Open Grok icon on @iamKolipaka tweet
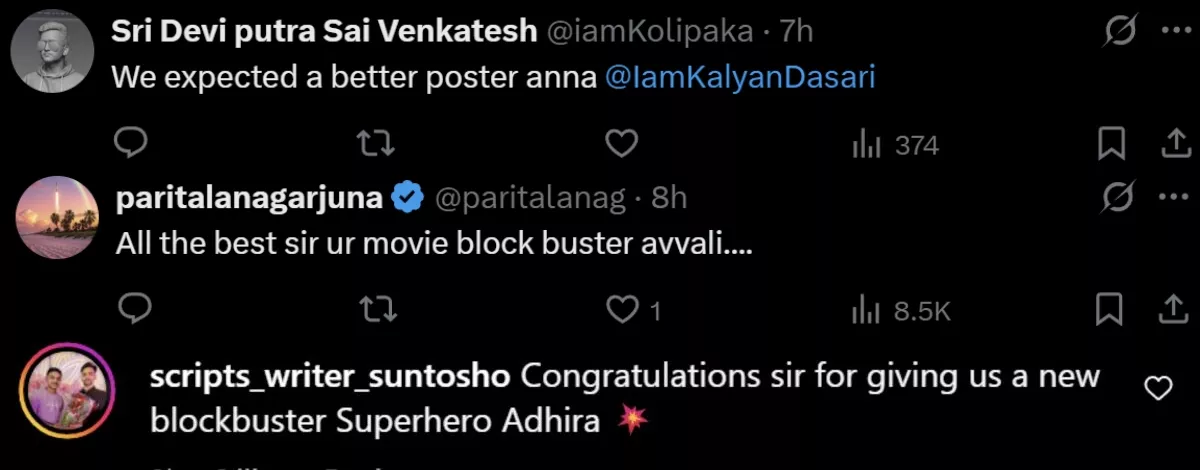This screenshot has height=470, width=1200. (x=1119, y=33)
